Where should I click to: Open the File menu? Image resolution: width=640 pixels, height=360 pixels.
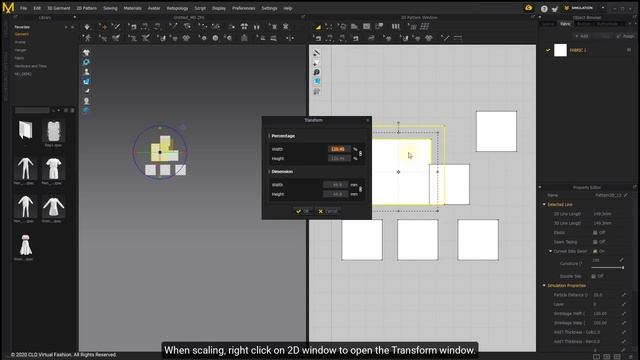(x=24, y=8)
